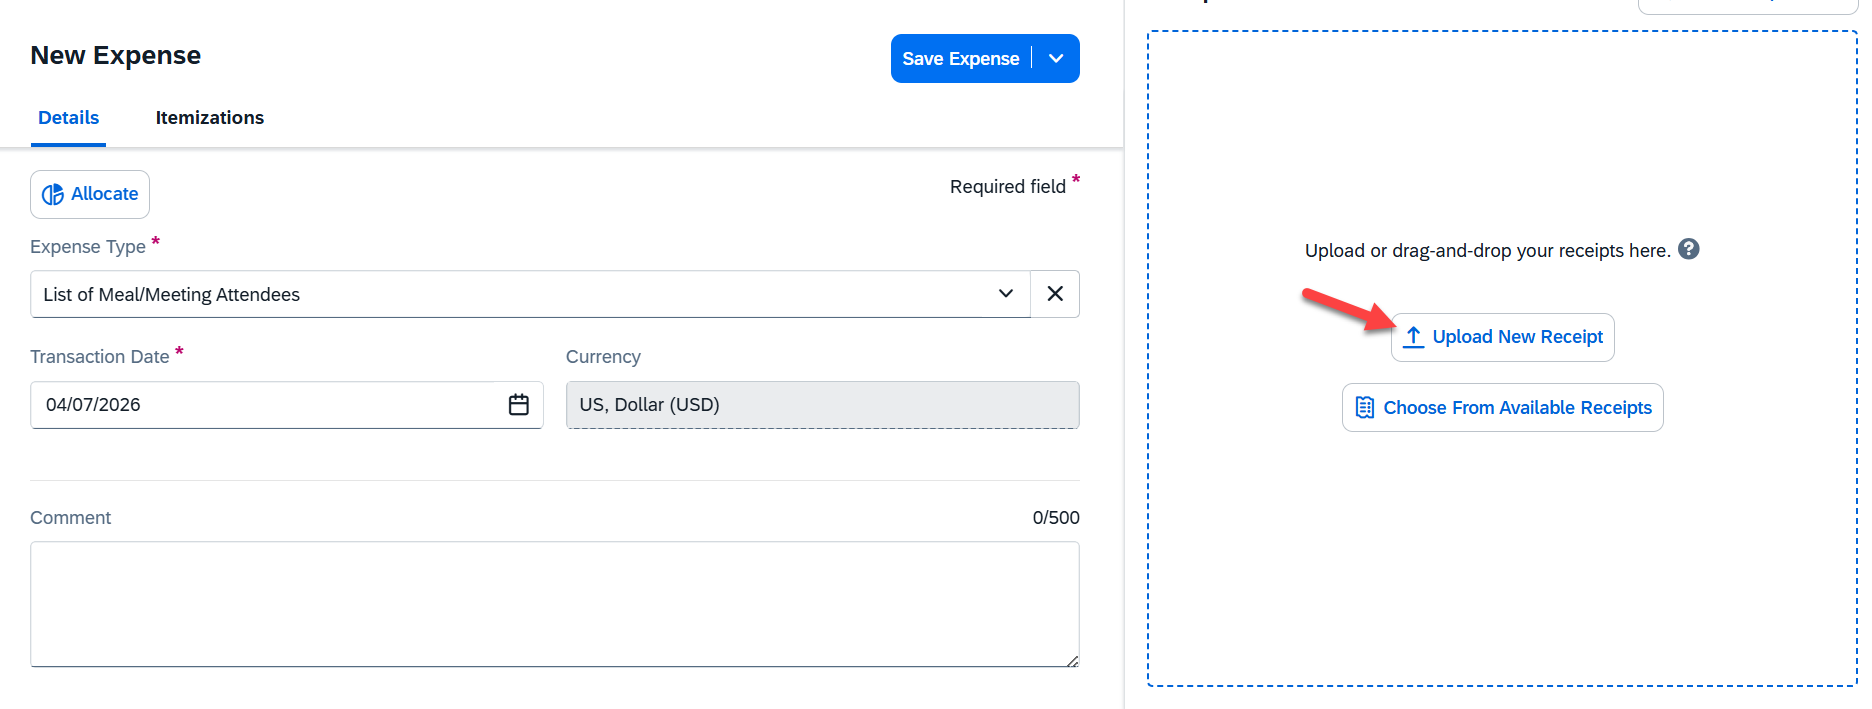The width and height of the screenshot is (1872, 709).
Task: Switch to the Details tab
Action: [68, 118]
